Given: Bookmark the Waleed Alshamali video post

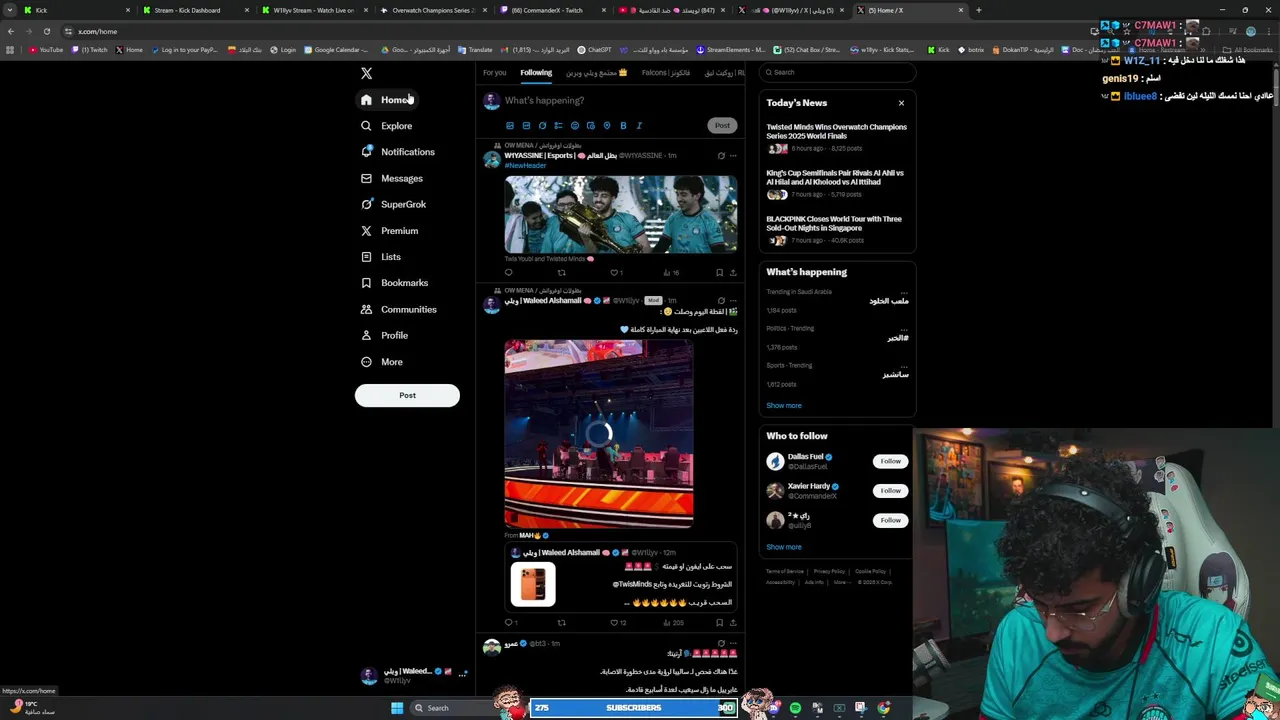Looking at the screenshot, I should (719, 622).
